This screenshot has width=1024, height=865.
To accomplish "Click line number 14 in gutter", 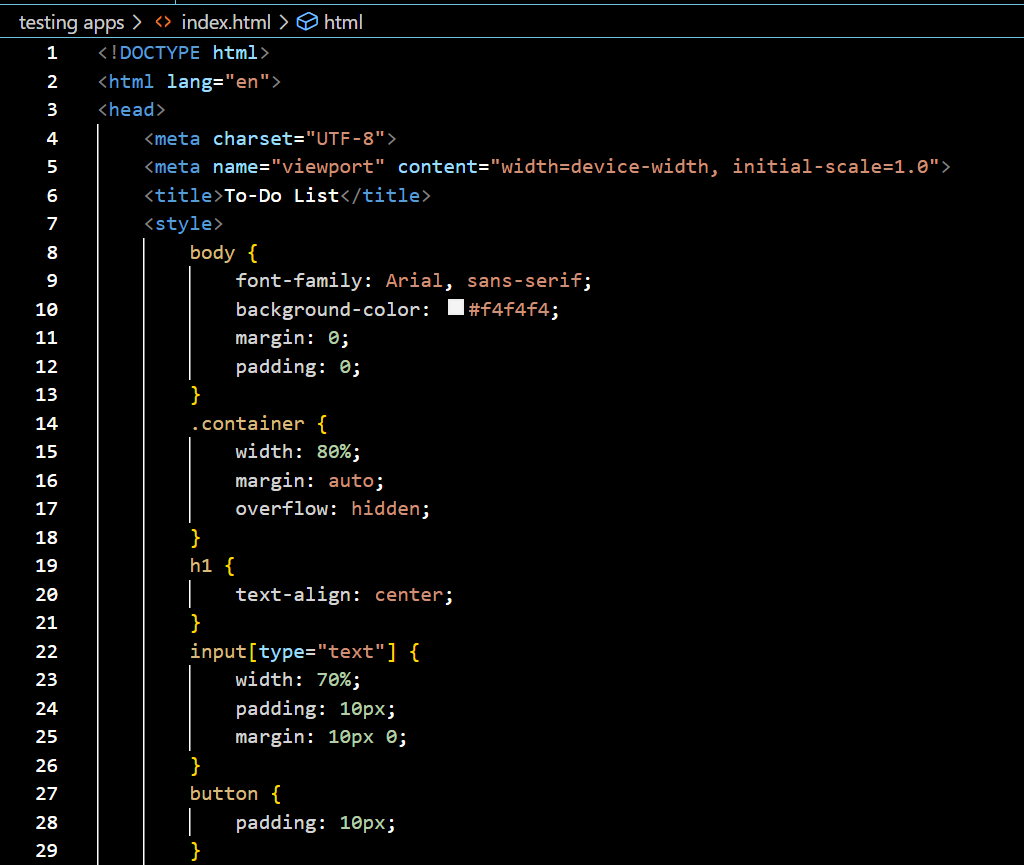I will [46, 424].
